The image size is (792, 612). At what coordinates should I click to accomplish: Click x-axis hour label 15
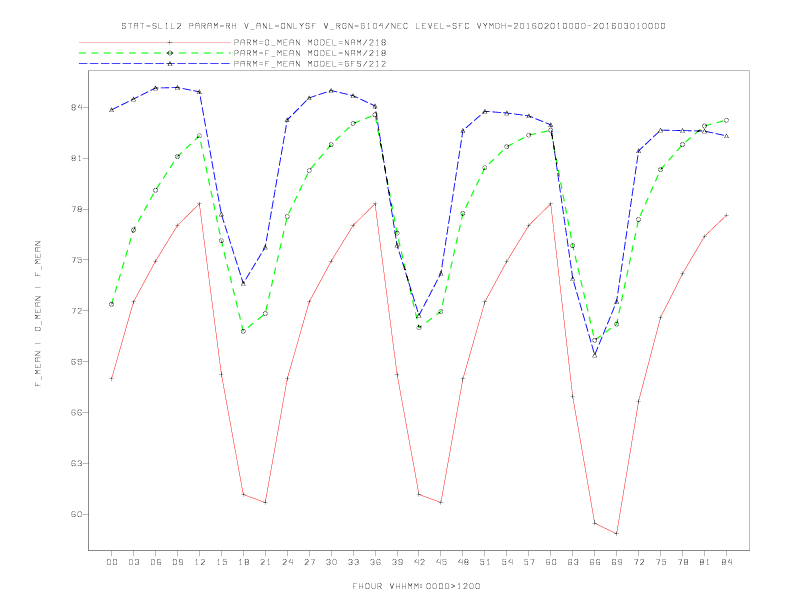tap(221, 562)
